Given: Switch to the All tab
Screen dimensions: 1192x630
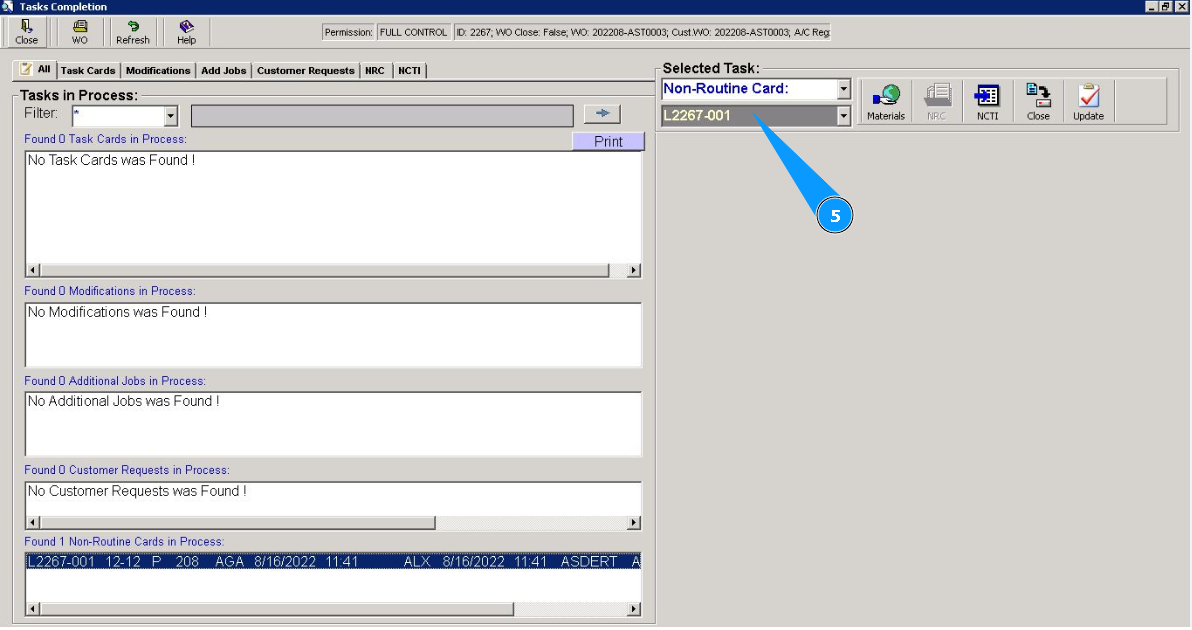Looking at the screenshot, I should click(35, 69).
